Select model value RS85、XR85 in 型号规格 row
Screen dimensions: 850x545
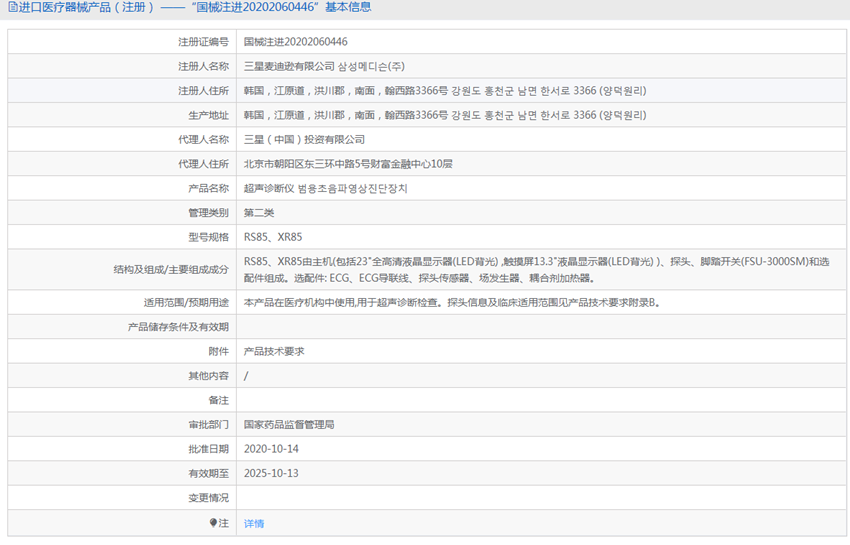coord(273,237)
